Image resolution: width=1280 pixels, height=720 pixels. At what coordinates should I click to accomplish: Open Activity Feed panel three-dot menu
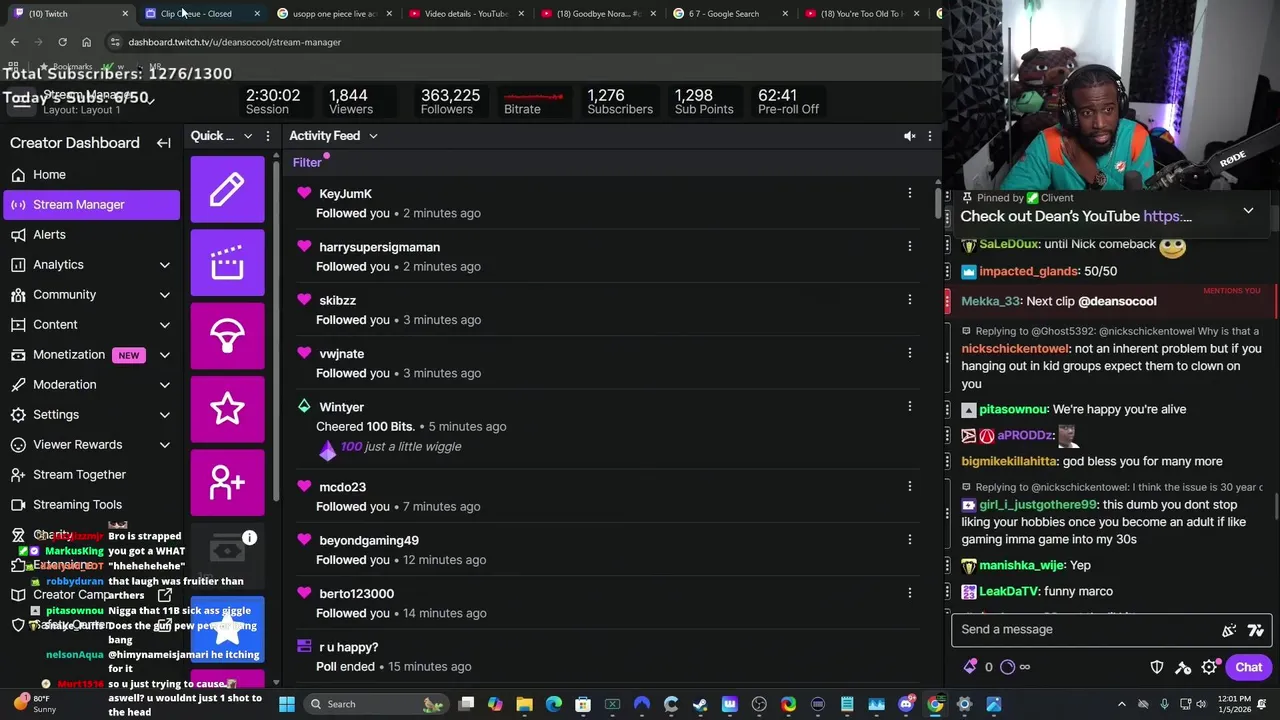pyautogui.click(x=930, y=136)
